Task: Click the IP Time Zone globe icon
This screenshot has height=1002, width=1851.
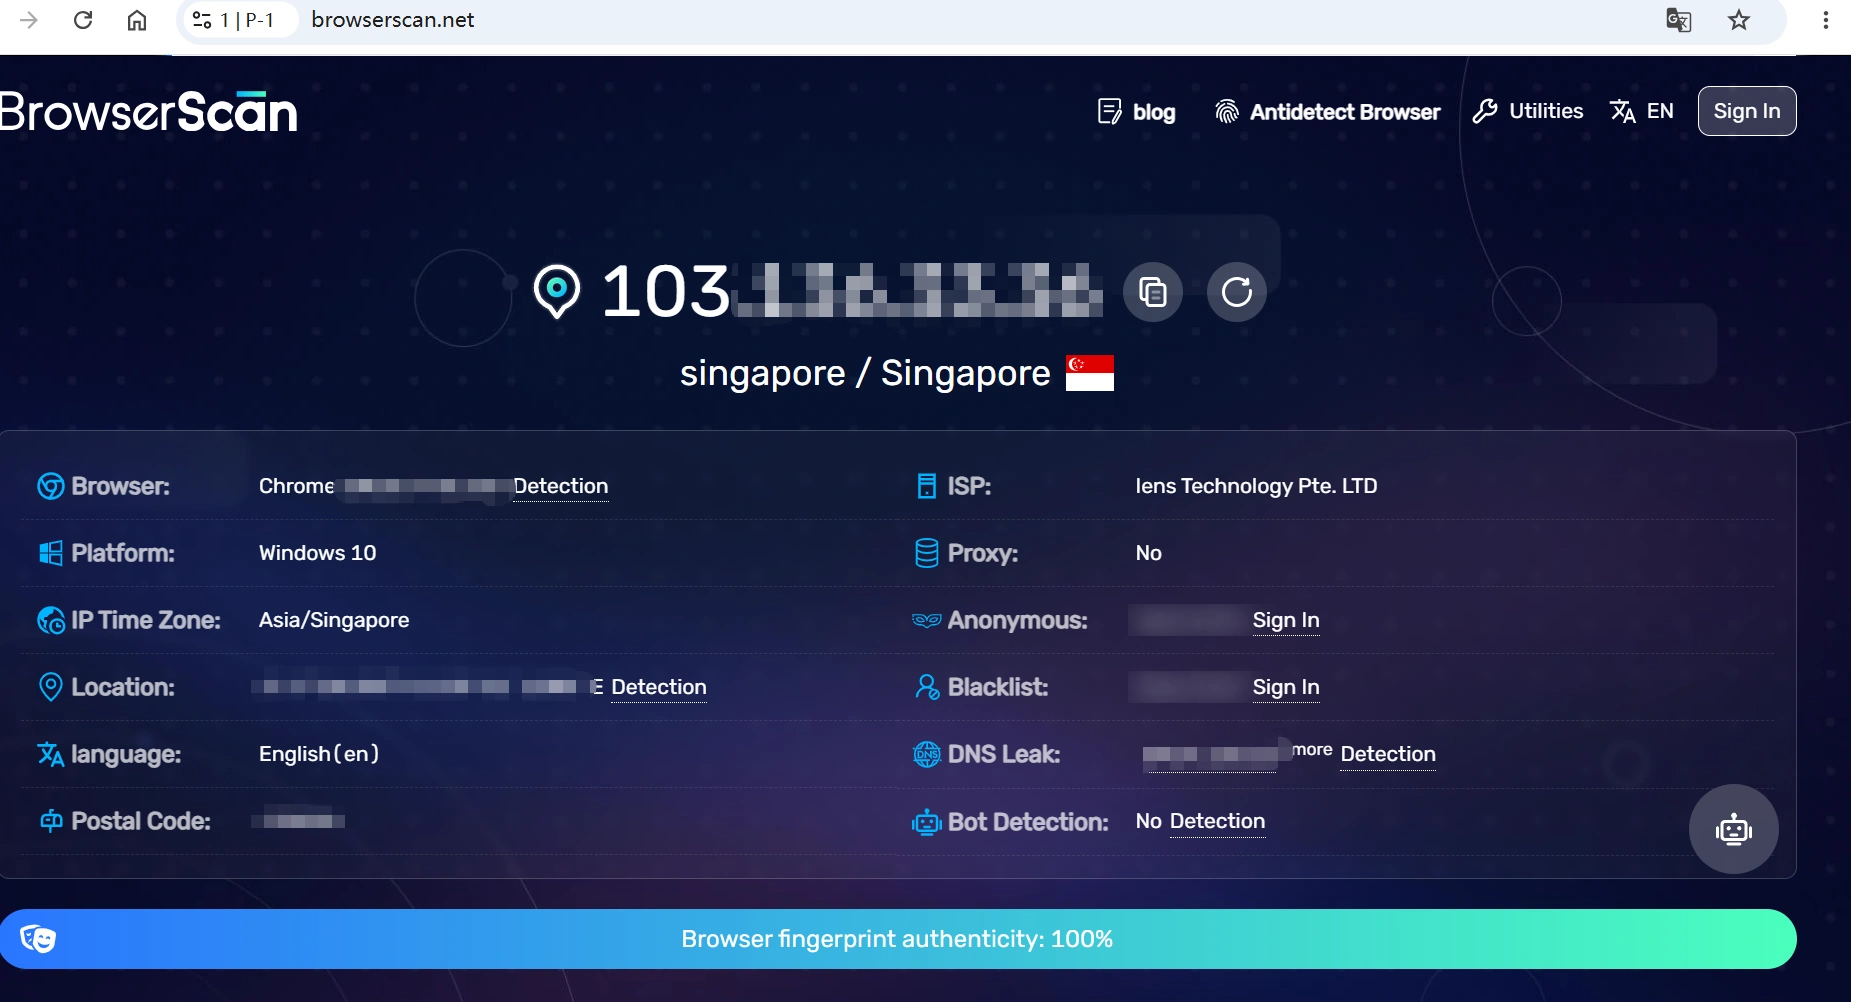Action: [51, 620]
